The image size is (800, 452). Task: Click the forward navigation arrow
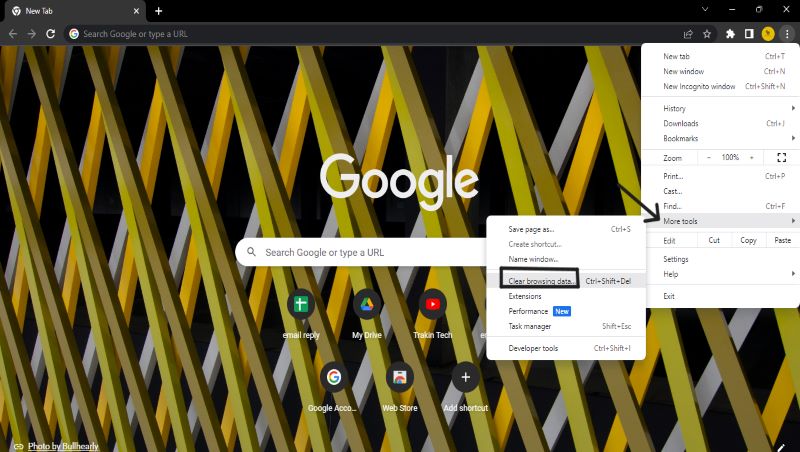pos(32,34)
